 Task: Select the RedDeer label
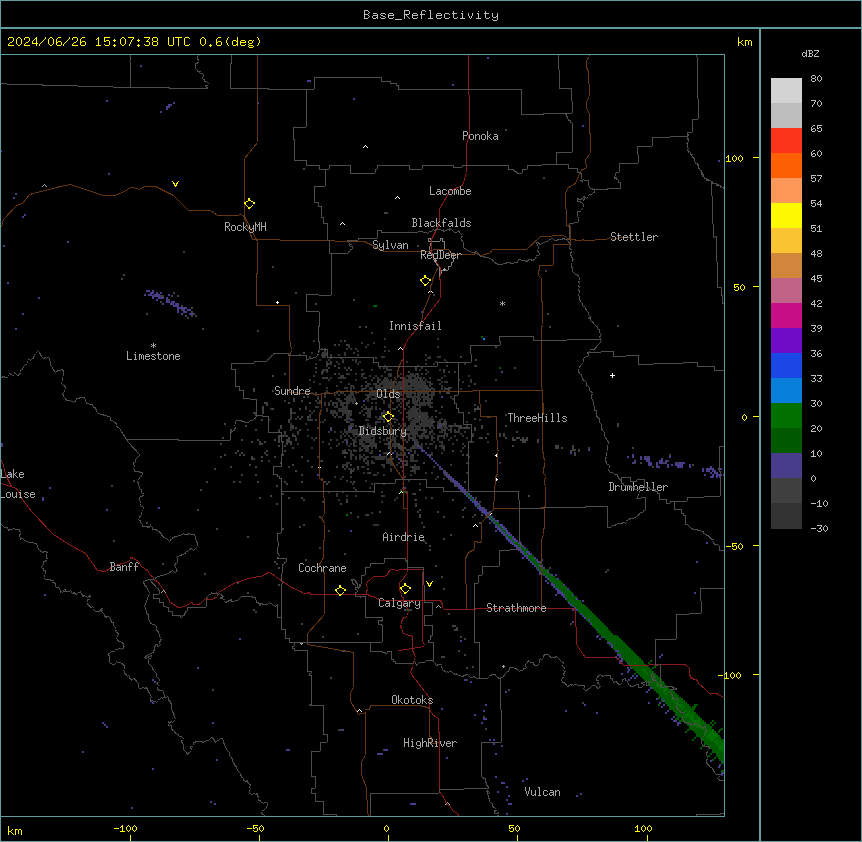coord(440,255)
